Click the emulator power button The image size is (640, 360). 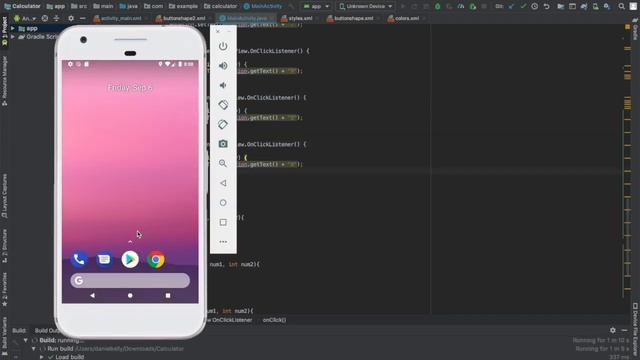coord(223,46)
